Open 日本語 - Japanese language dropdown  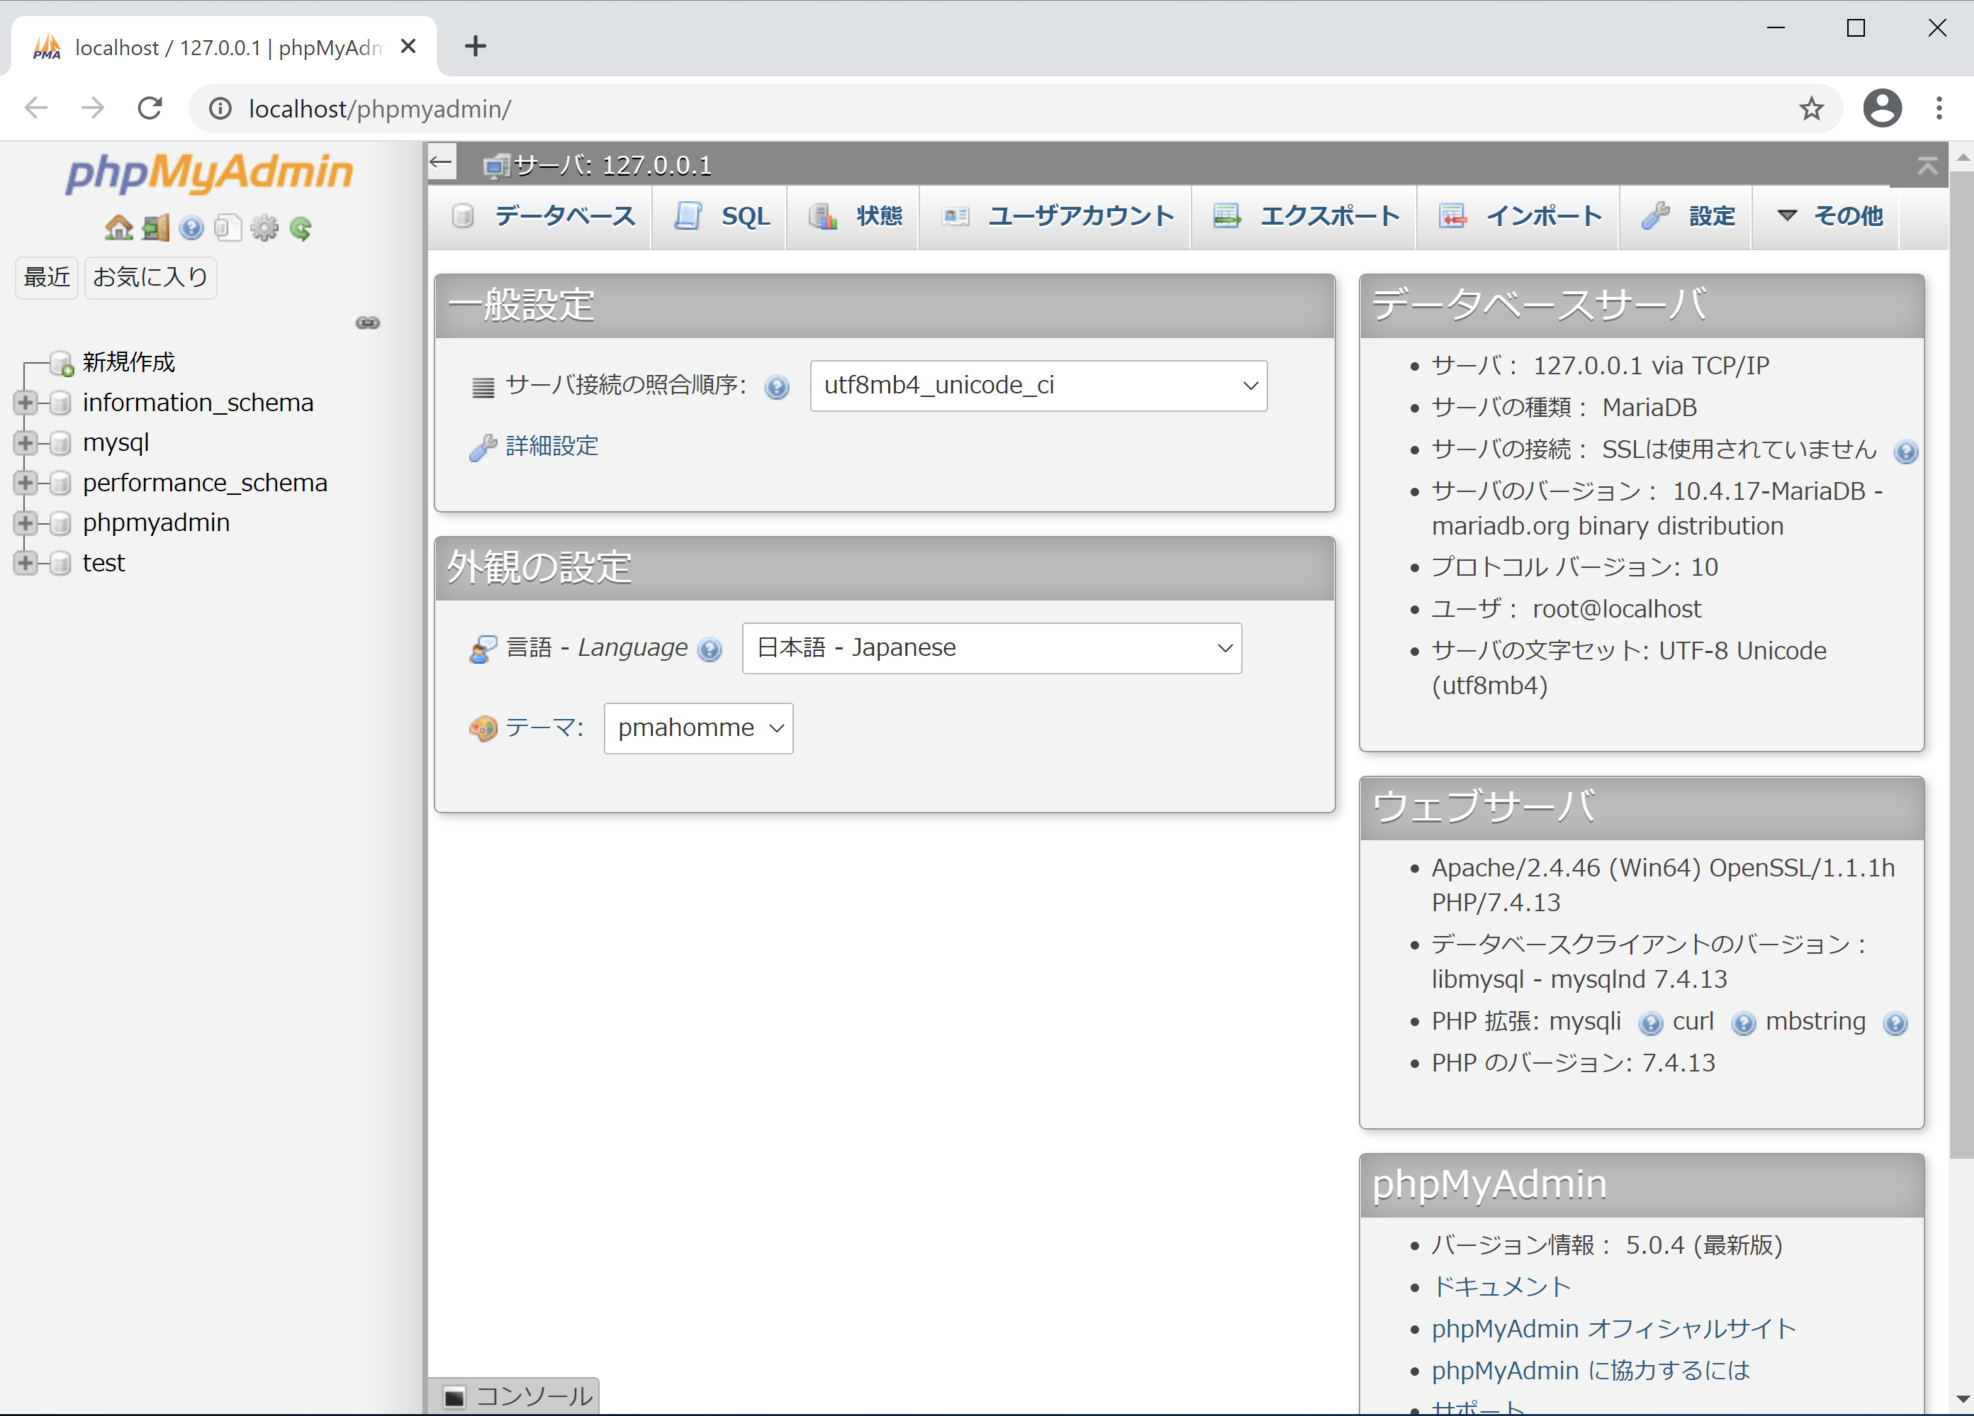tap(991, 648)
